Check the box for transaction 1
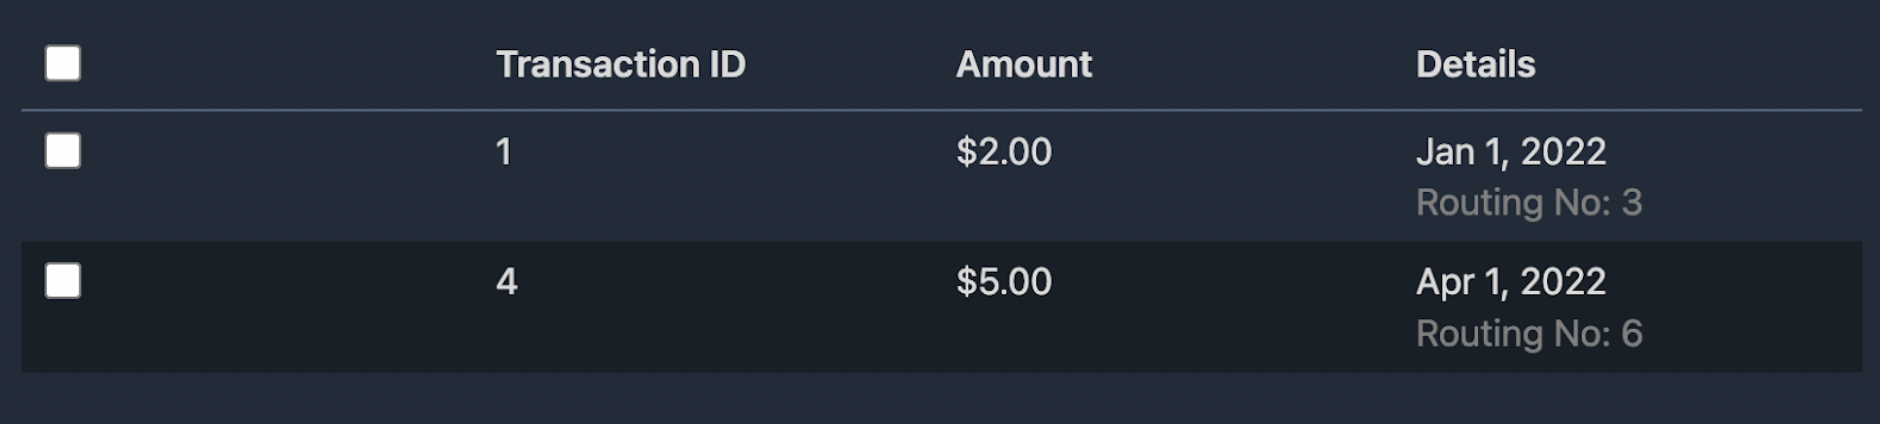 pyautogui.click(x=63, y=151)
